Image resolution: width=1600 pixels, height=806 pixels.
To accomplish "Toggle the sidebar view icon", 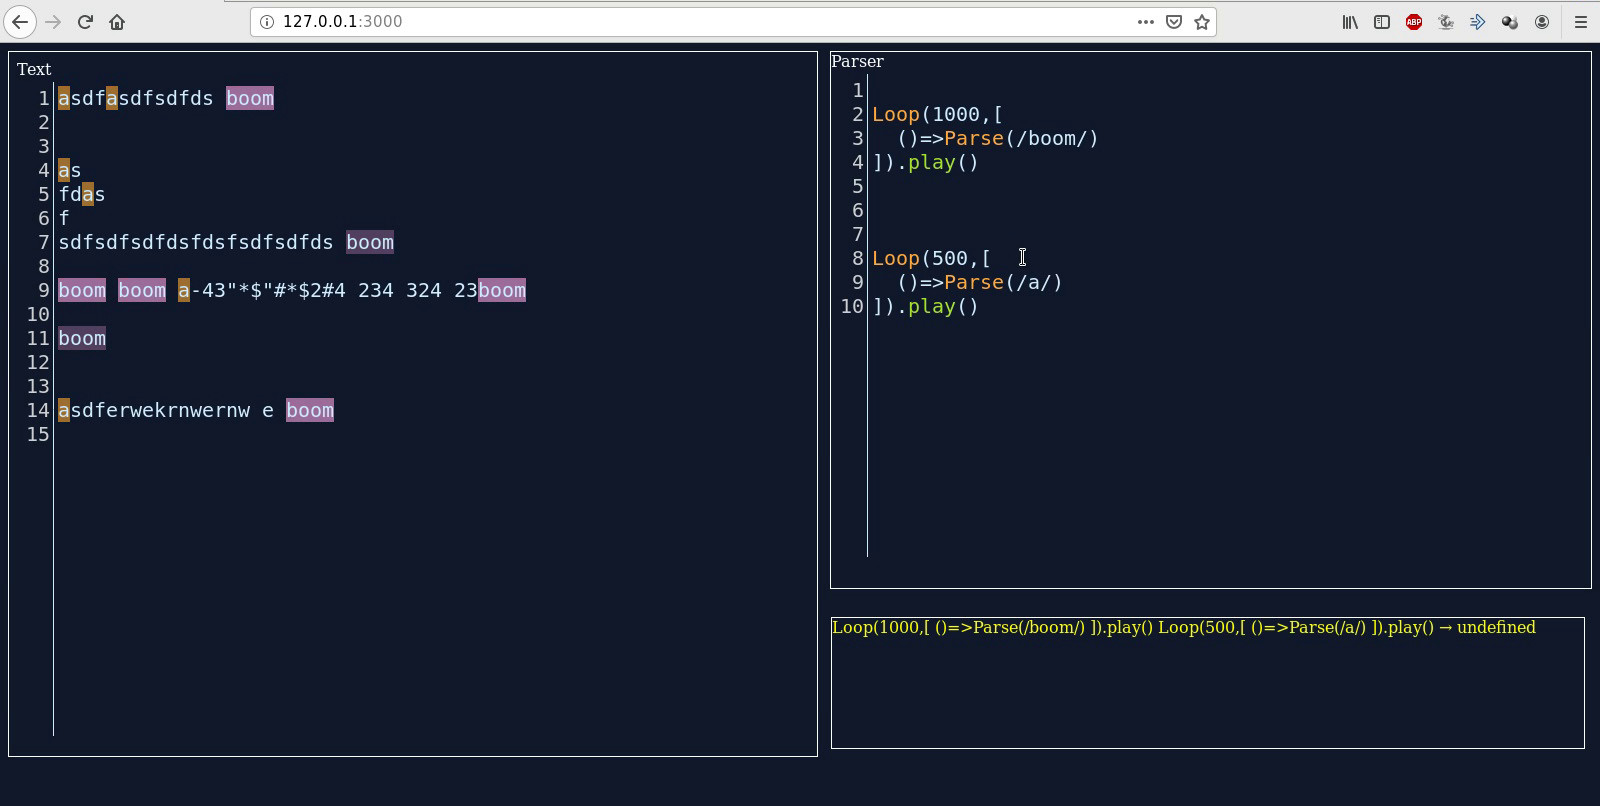I will coord(1382,21).
